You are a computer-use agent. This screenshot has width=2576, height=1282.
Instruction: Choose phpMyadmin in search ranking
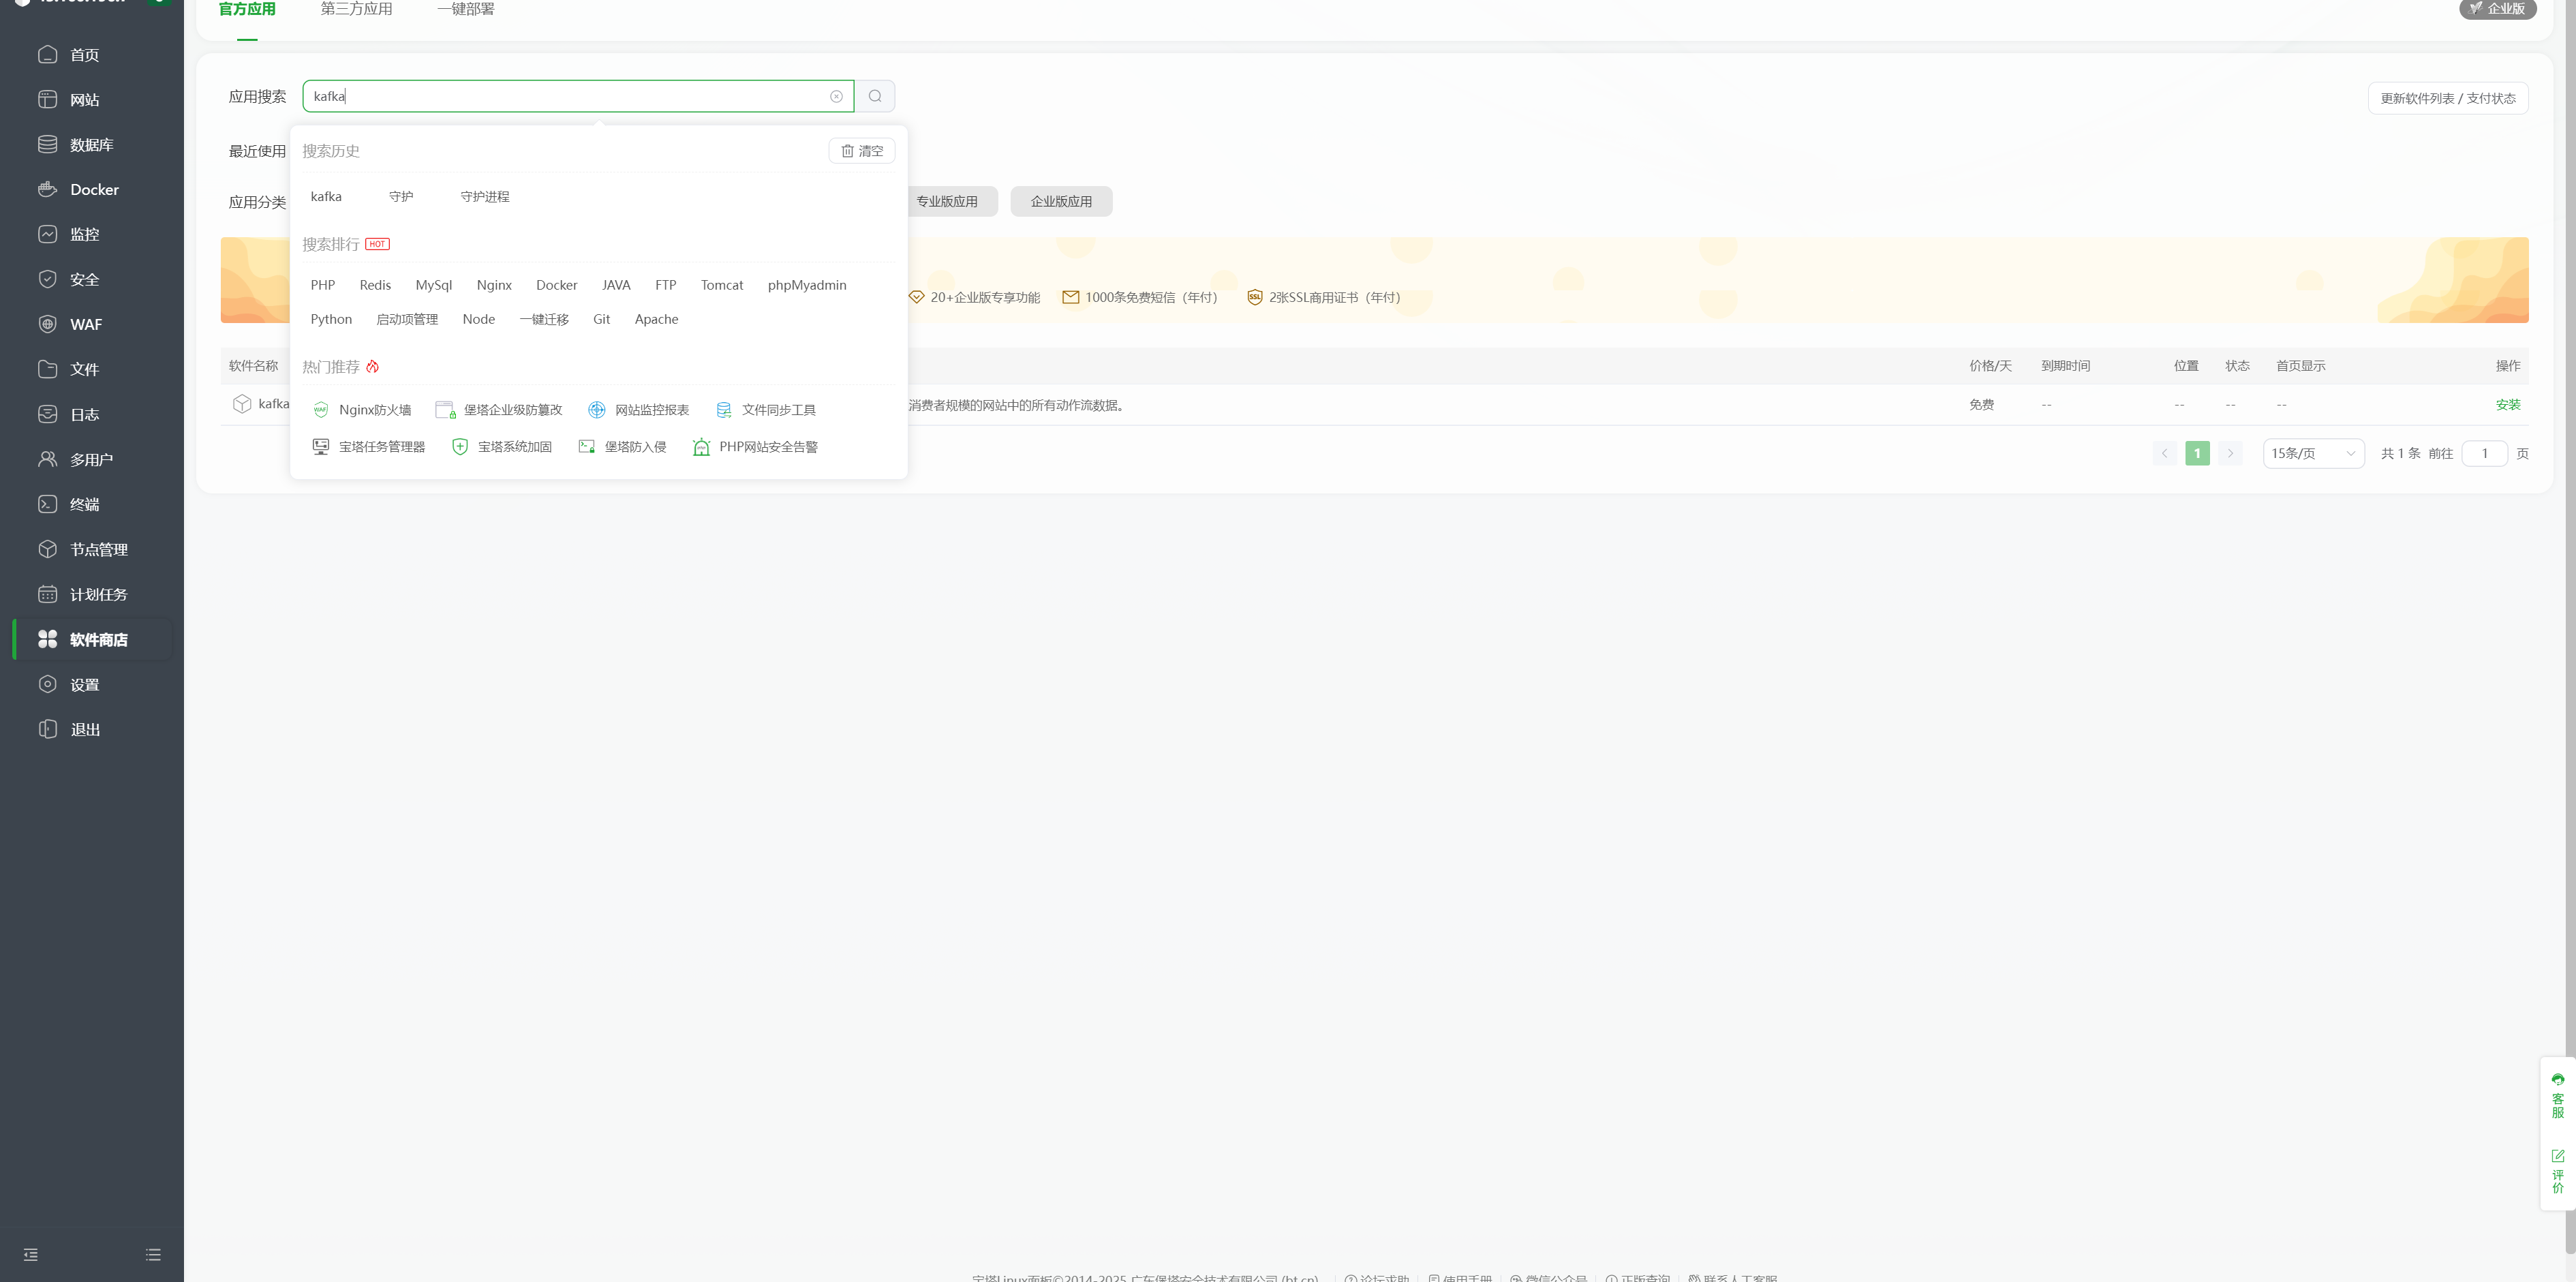tap(807, 285)
